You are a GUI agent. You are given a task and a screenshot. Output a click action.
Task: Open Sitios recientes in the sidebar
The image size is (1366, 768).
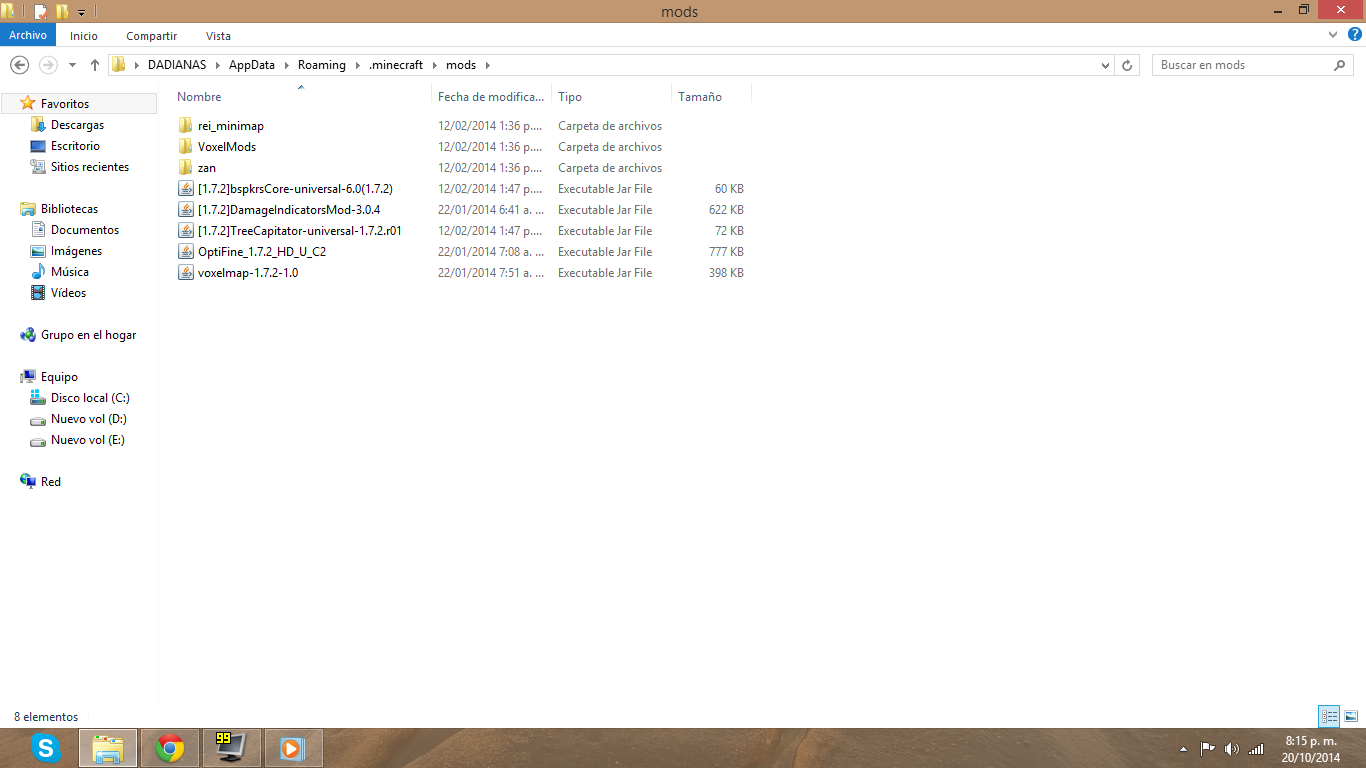90,167
